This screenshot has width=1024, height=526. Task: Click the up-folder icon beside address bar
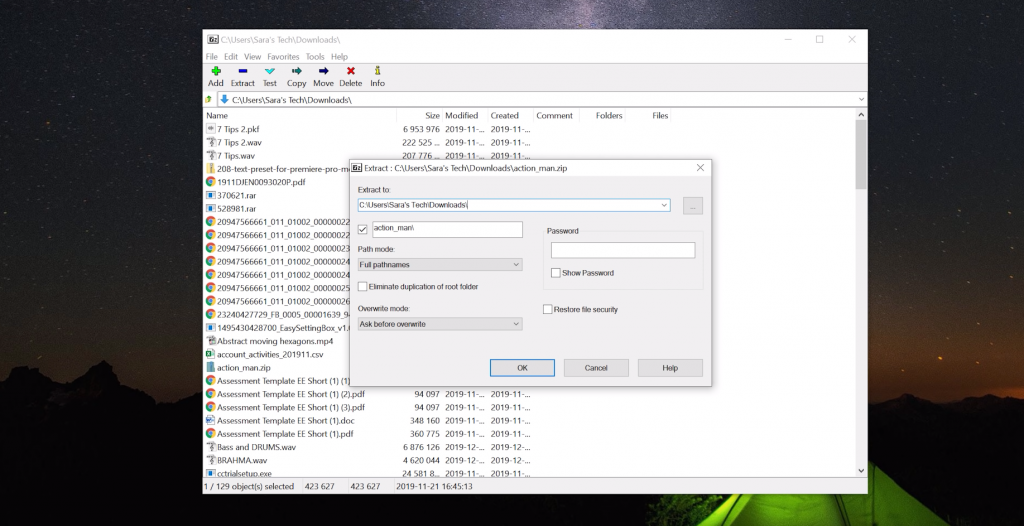tap(209, 100)
